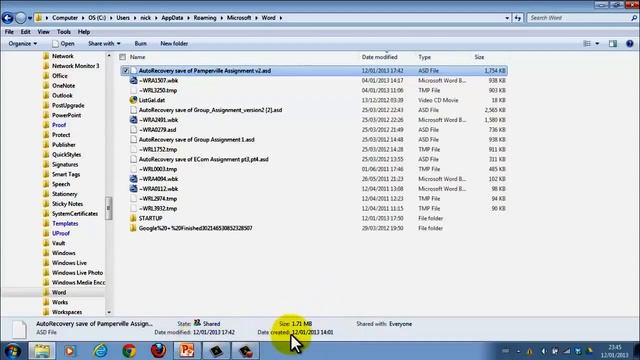This screenshot has height=360, width=640.
Task: Open the Help menu
Action: coord(84,32)
